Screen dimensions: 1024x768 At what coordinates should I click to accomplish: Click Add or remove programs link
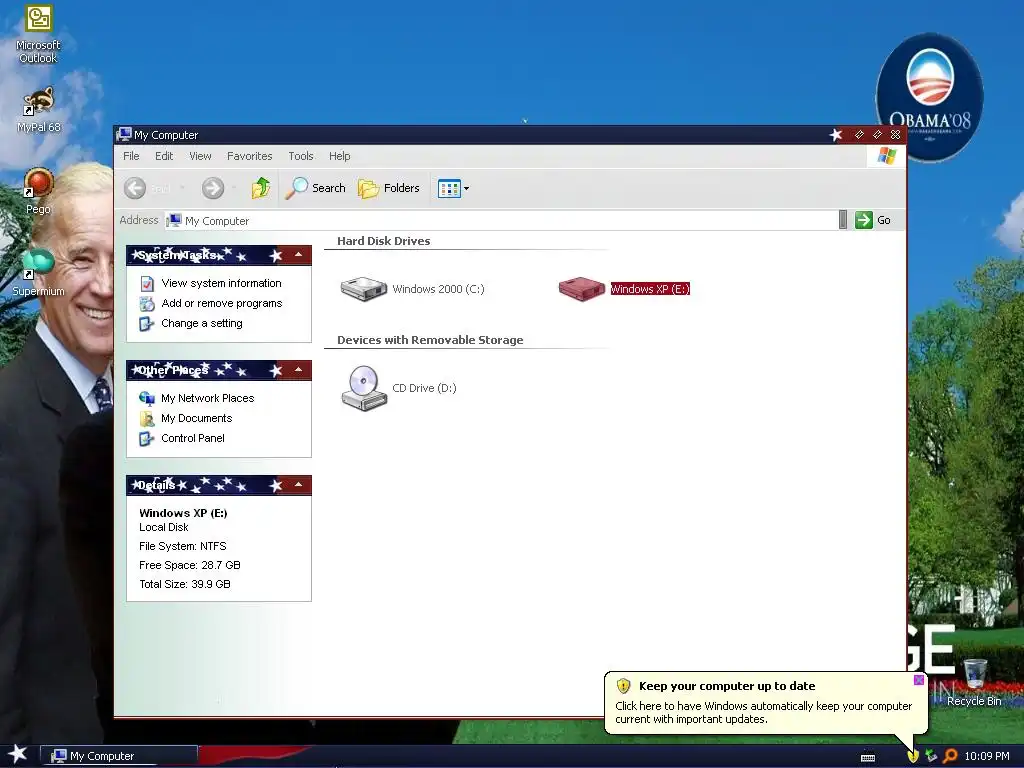(221, 303)
